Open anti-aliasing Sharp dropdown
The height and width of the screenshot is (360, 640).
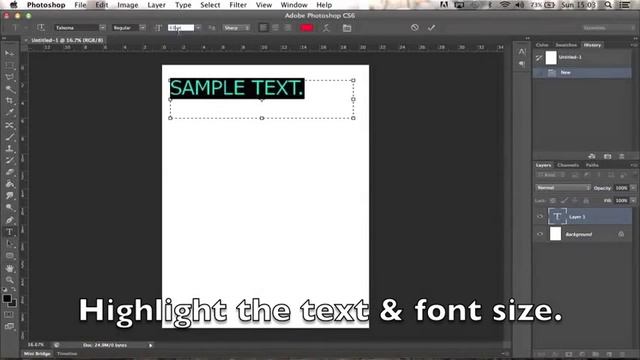[237, 28]
